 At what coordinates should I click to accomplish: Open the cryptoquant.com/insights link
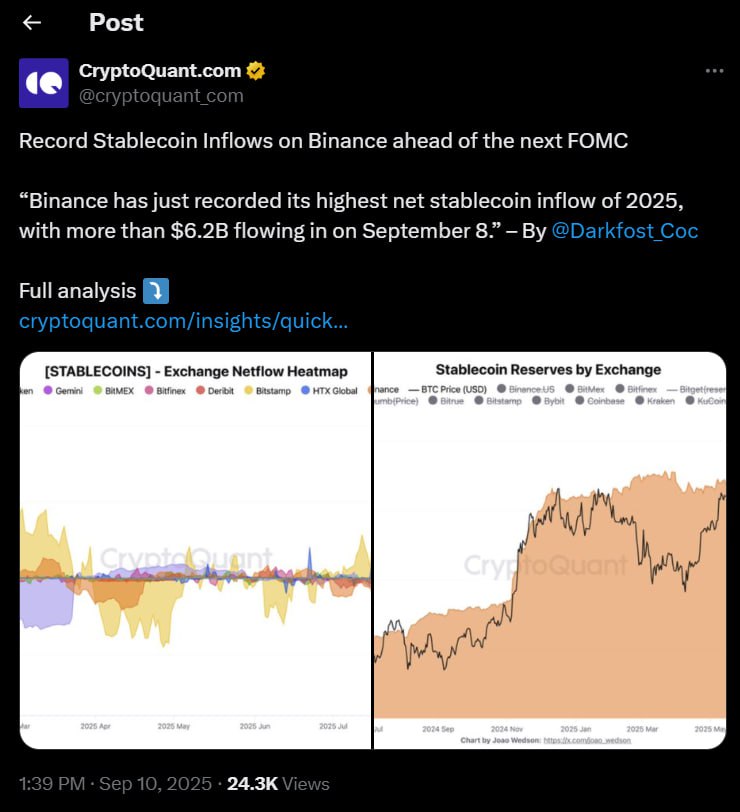pos(183,321)
